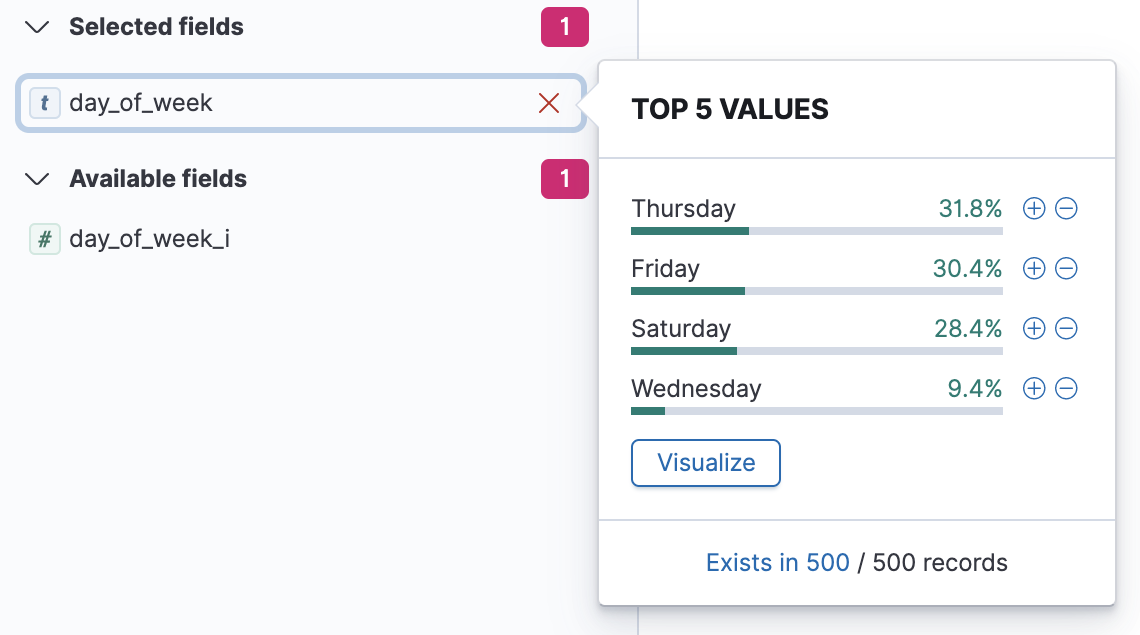Remove day_of_week with the red X
This screenshot has width=1140, height=635.
pos(548,102)
